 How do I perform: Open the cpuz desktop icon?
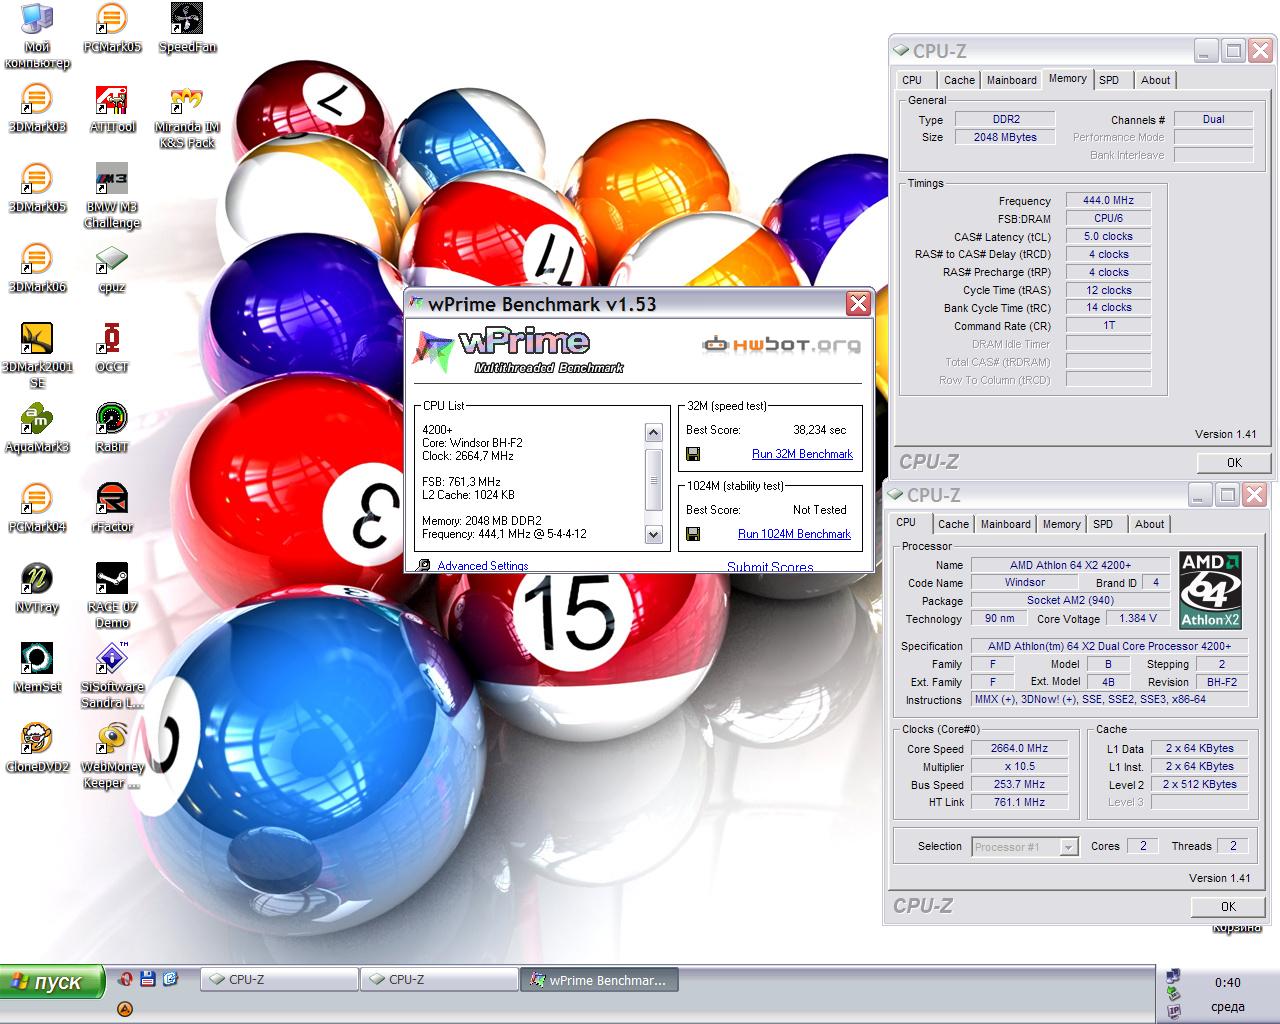(112, 268)
